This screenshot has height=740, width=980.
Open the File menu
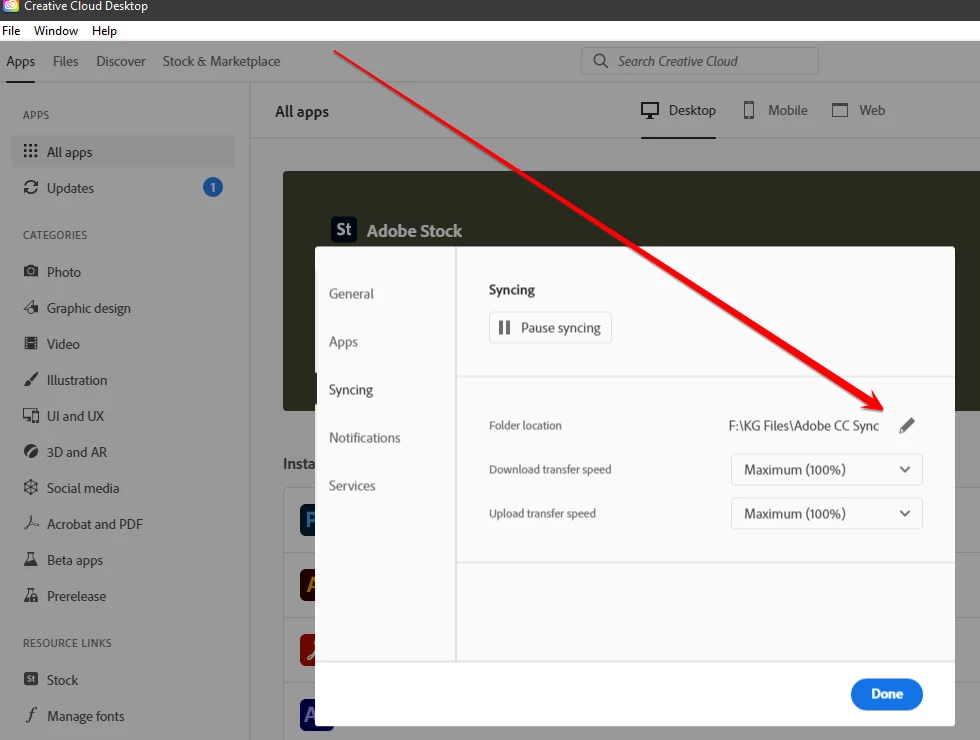11,31
